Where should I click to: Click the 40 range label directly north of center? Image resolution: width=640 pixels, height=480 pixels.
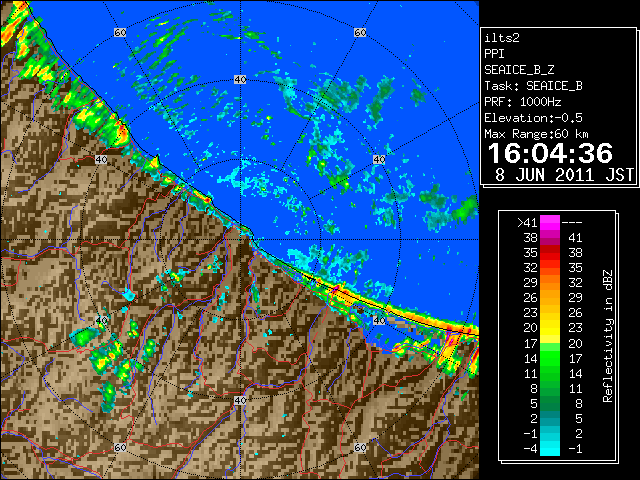coord(240,80)
